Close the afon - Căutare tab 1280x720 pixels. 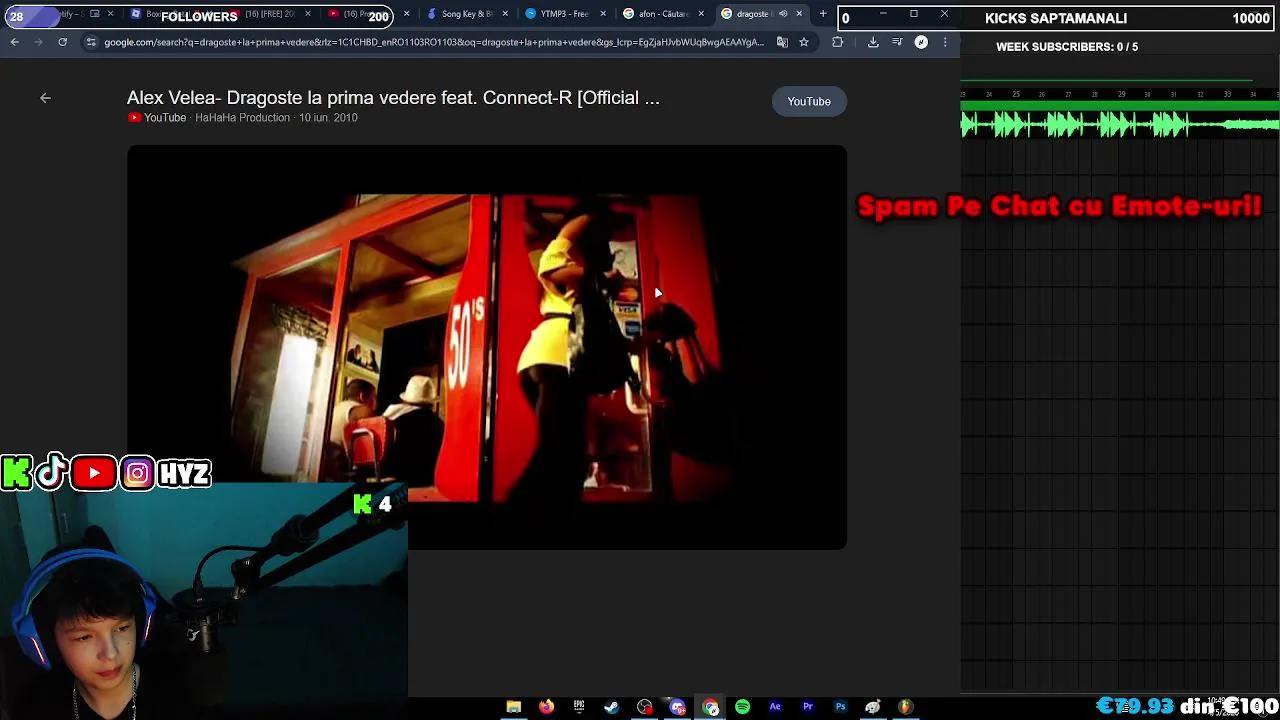(x=701, y=14)
